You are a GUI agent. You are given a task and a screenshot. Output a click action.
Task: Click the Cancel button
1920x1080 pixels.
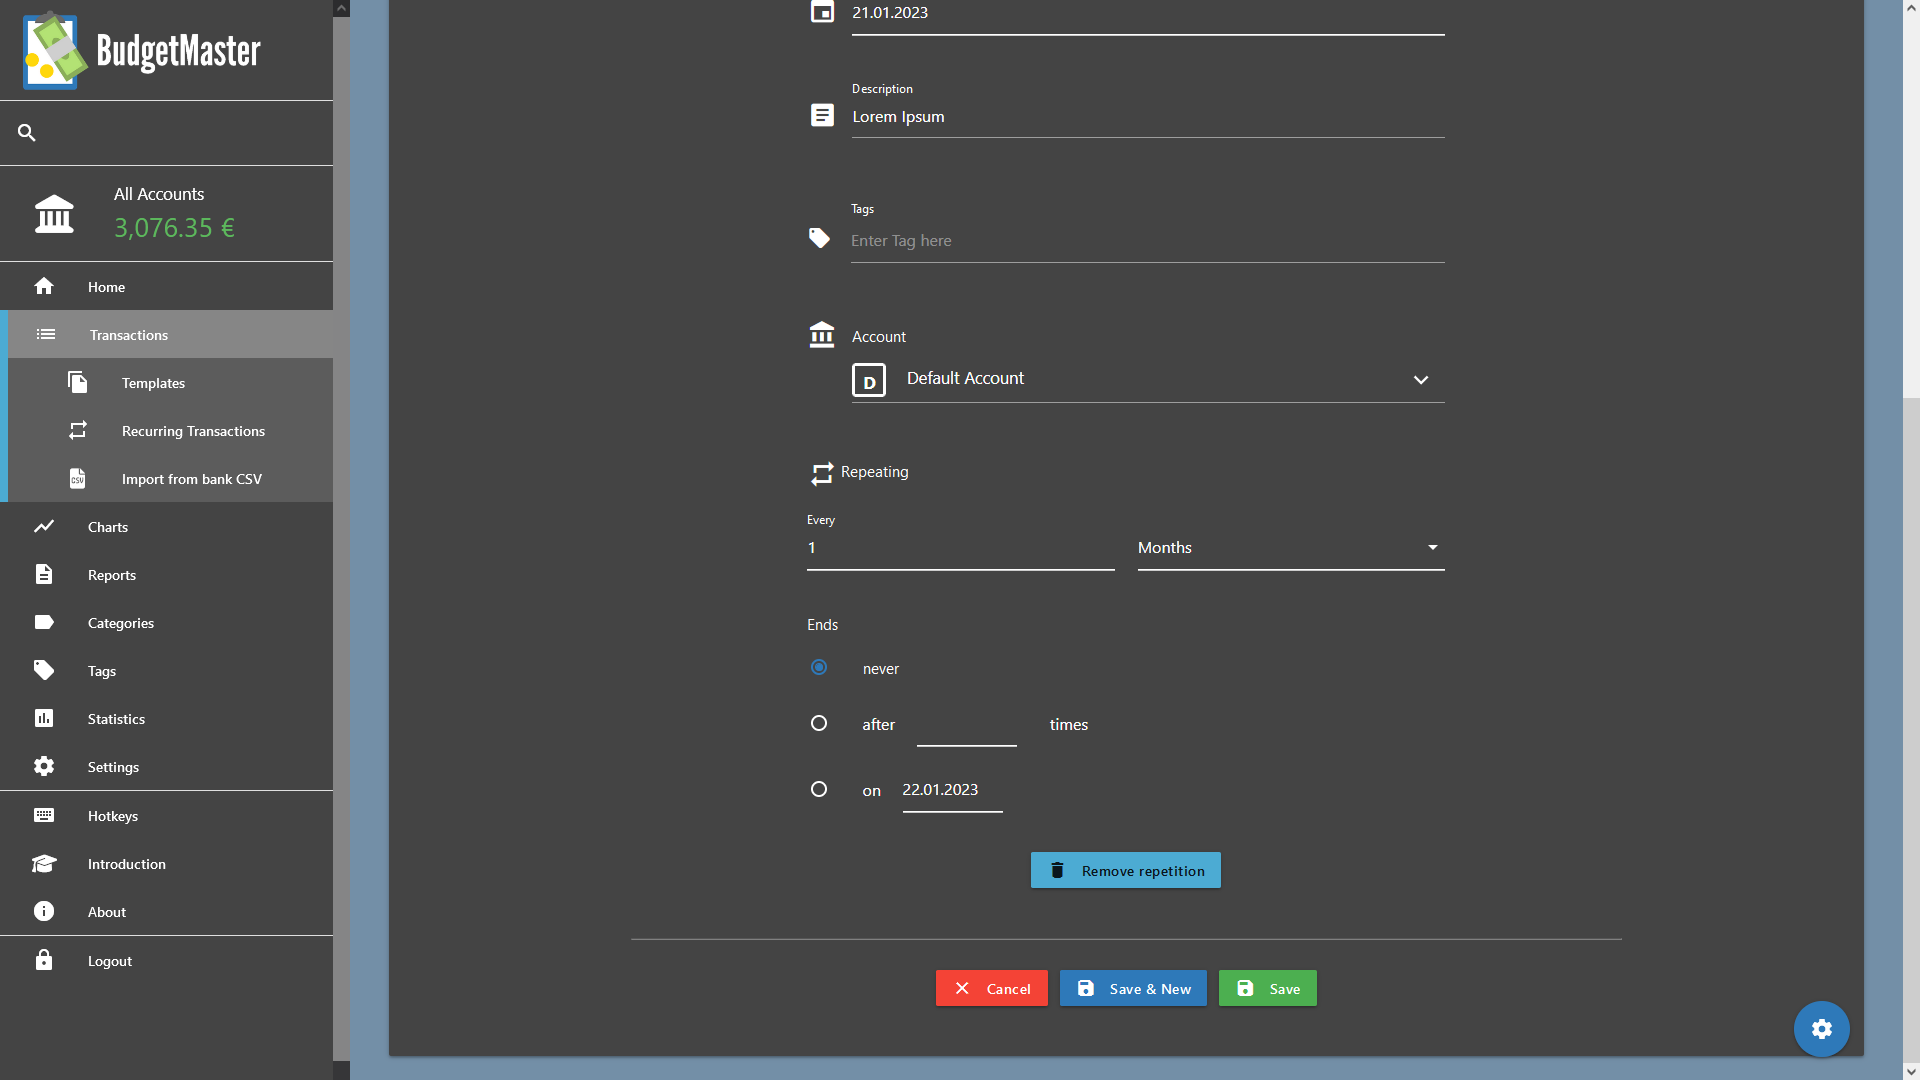(x=992, y=988)
